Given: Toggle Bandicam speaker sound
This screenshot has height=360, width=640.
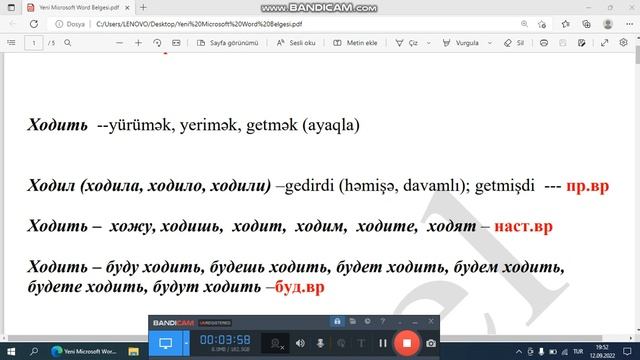Looking at the screenshot, I should click(x=300, y=343).
